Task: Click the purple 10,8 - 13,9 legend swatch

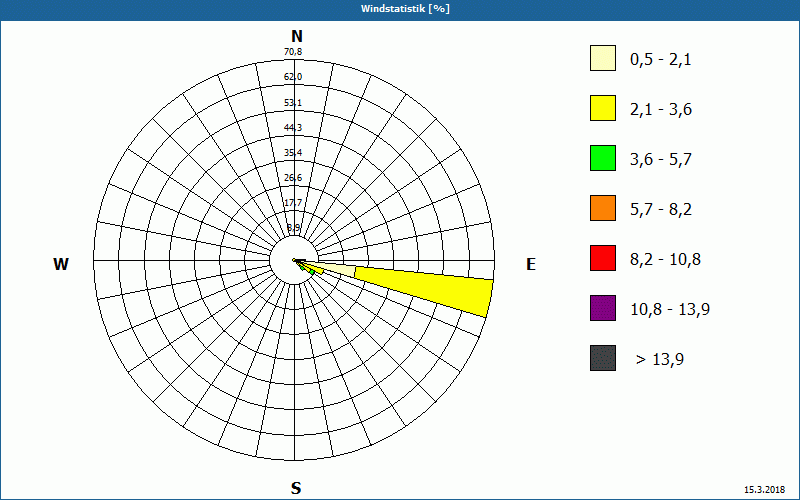Action: click(x=603, y=308)
